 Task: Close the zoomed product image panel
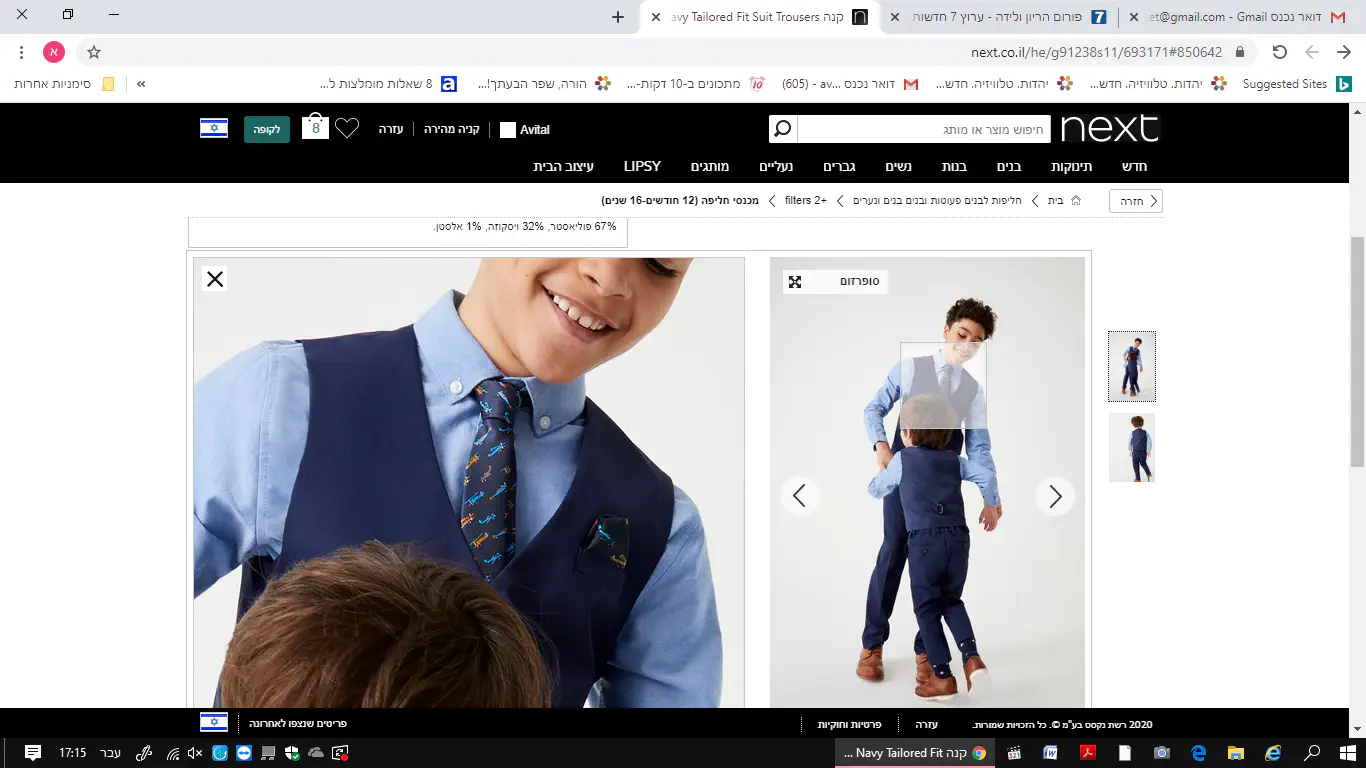(x=215, y=279)
